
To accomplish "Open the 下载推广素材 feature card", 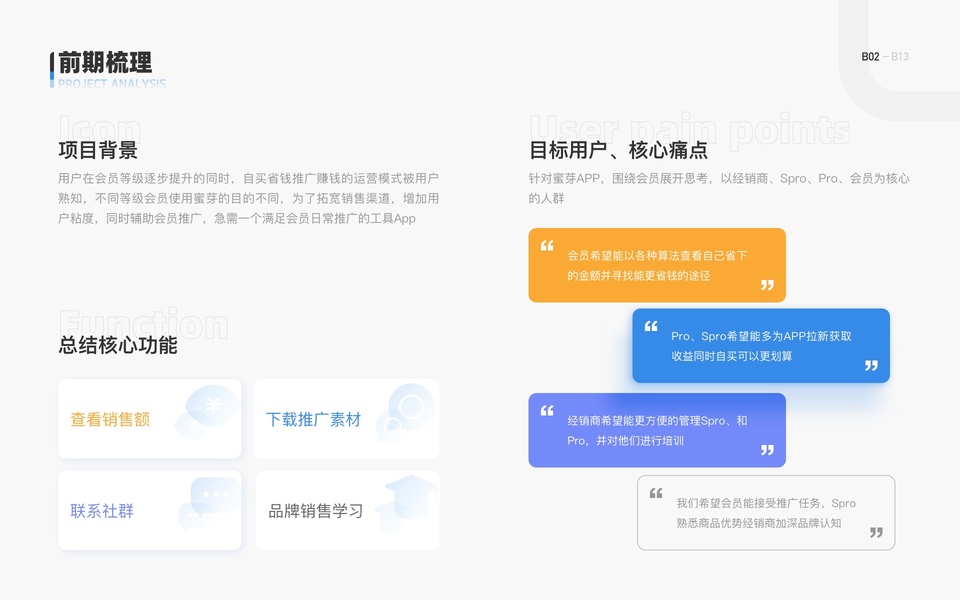I will point(347,419).
